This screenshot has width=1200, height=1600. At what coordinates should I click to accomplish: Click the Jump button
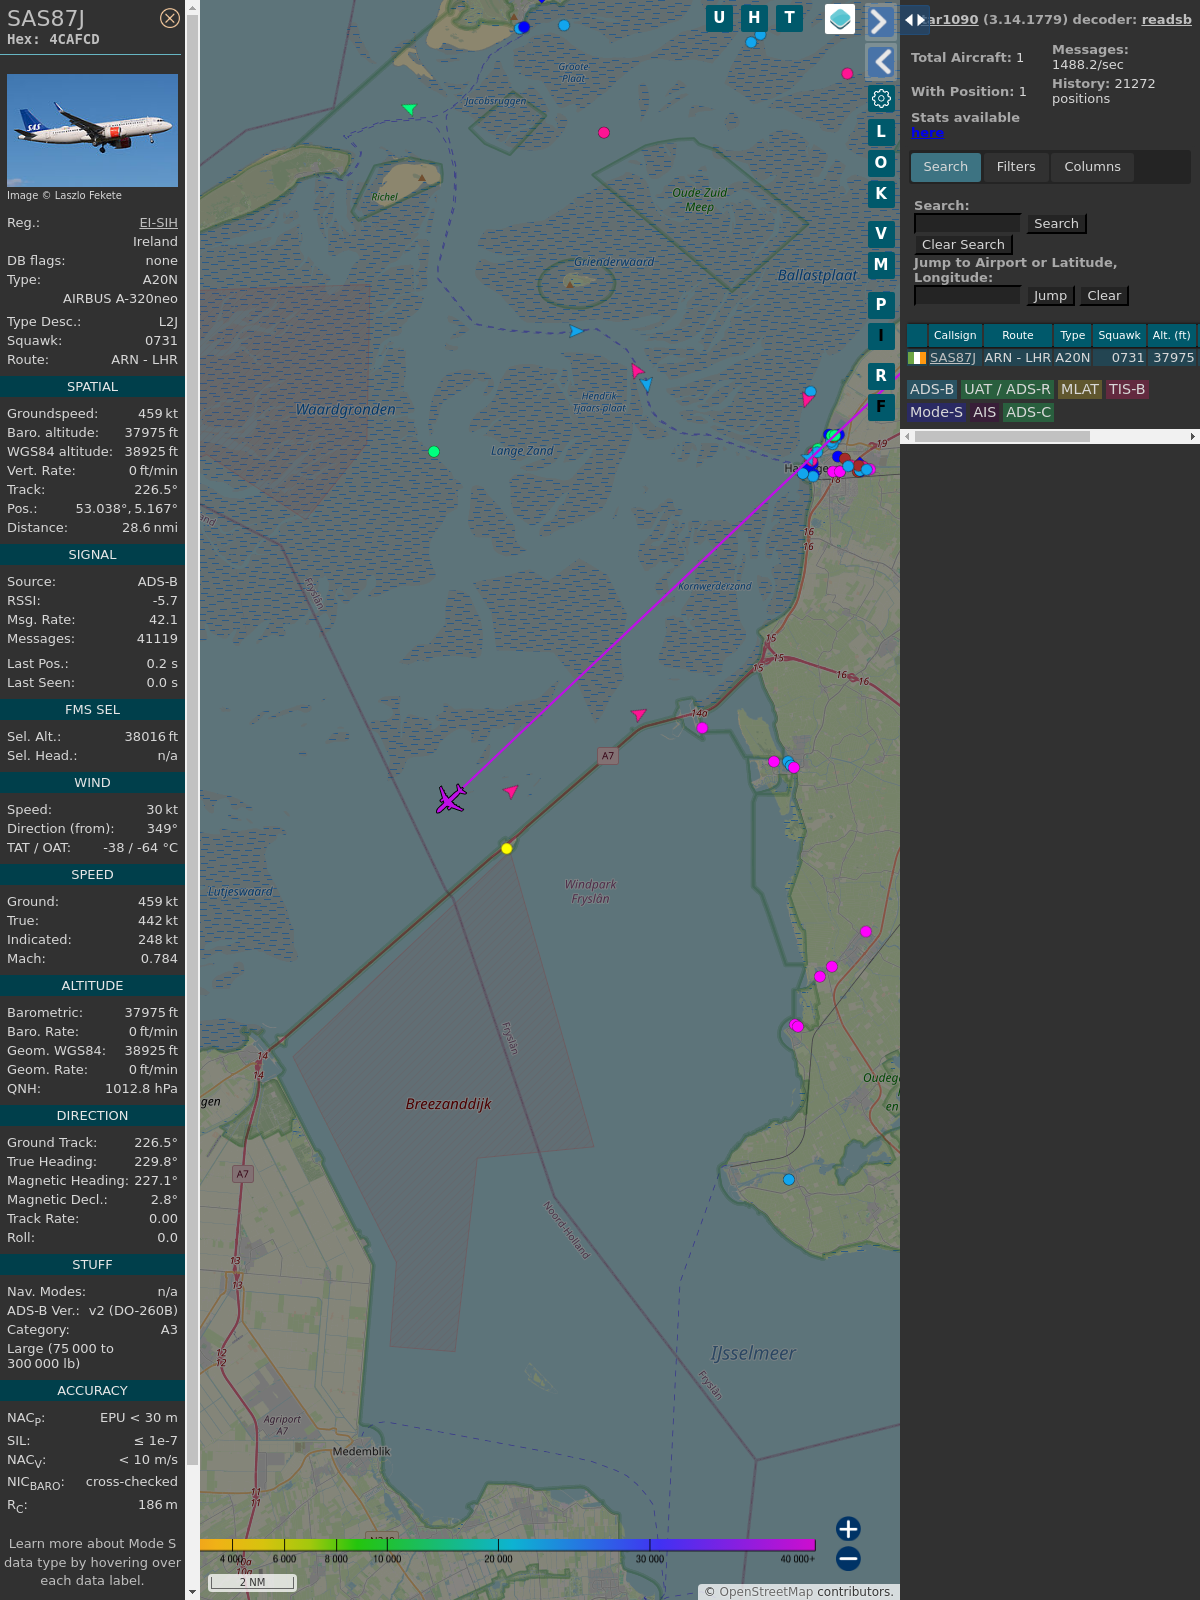tap(1050, 296)
